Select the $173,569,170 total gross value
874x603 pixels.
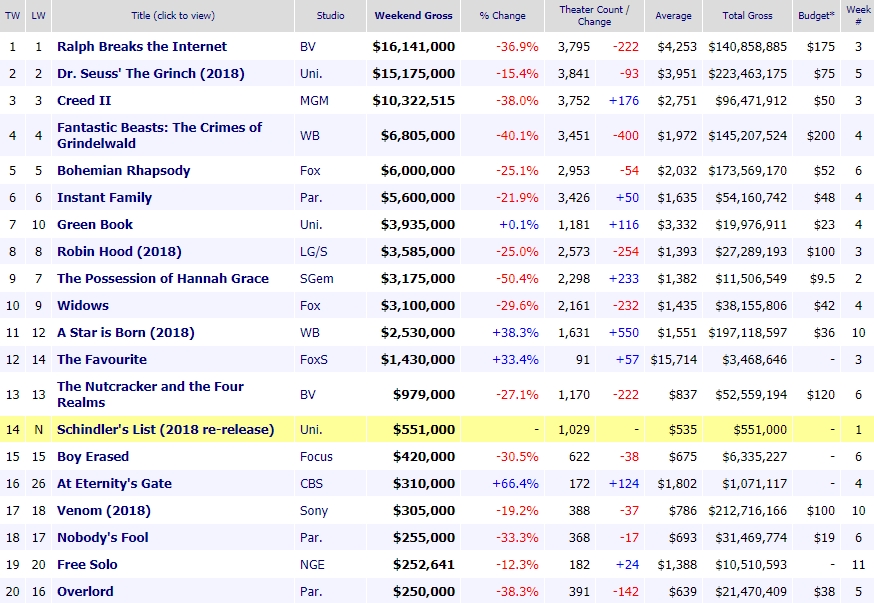click(747, 171)
